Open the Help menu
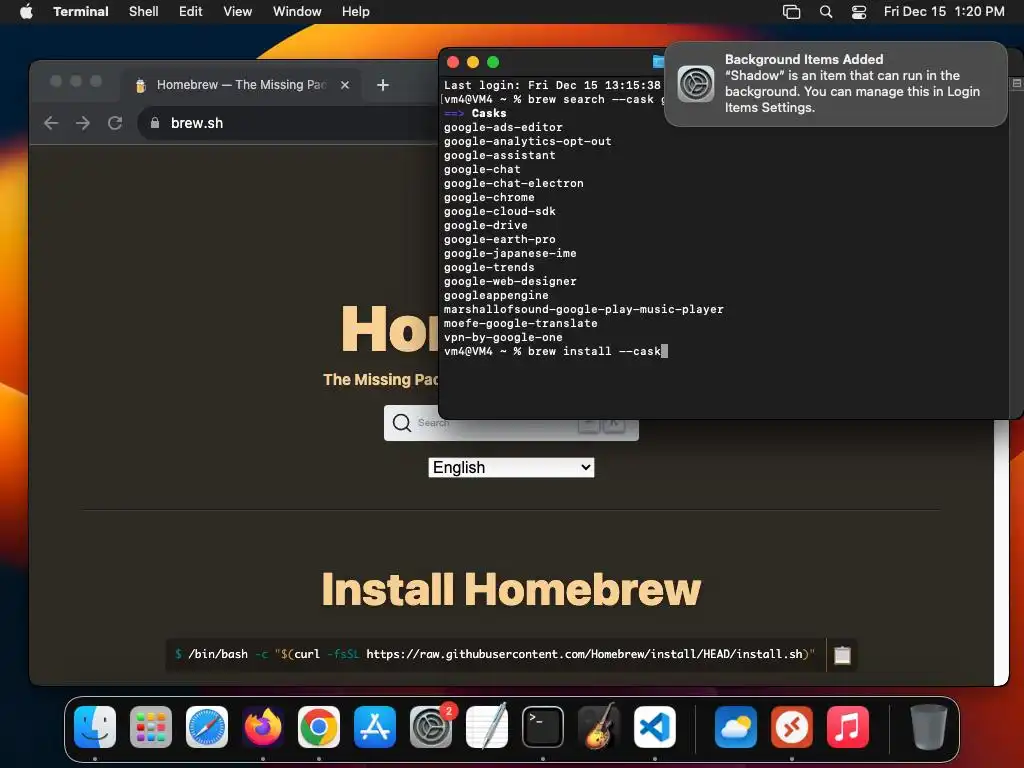Screen dimensions: 1024x768 [x=356, y=11]
